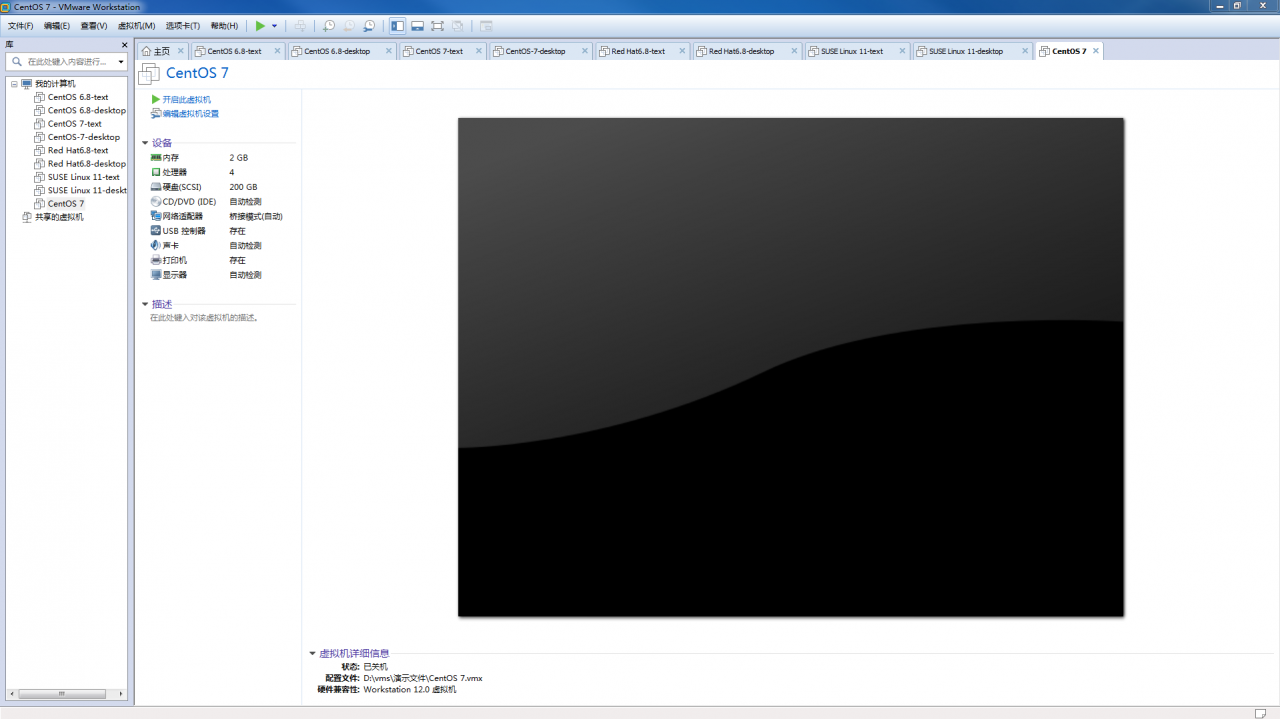Collapse the 描述 description section
Screen dimensions: 1280x719
point(145,304)
